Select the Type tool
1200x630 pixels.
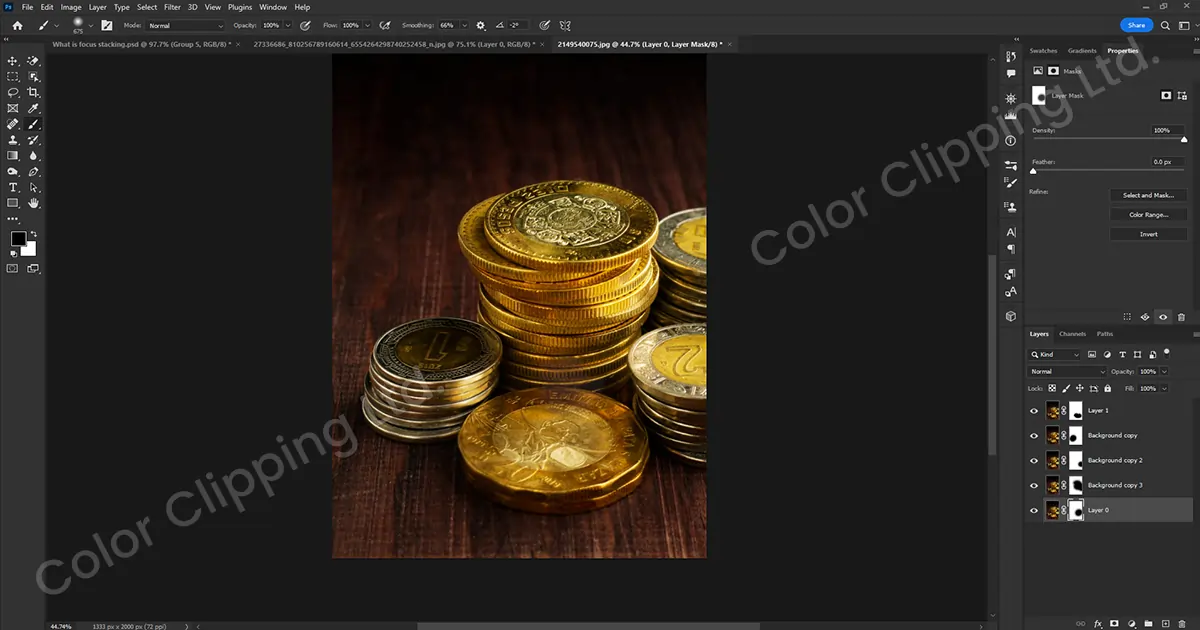pyautogui.click(x=13, y=187)
